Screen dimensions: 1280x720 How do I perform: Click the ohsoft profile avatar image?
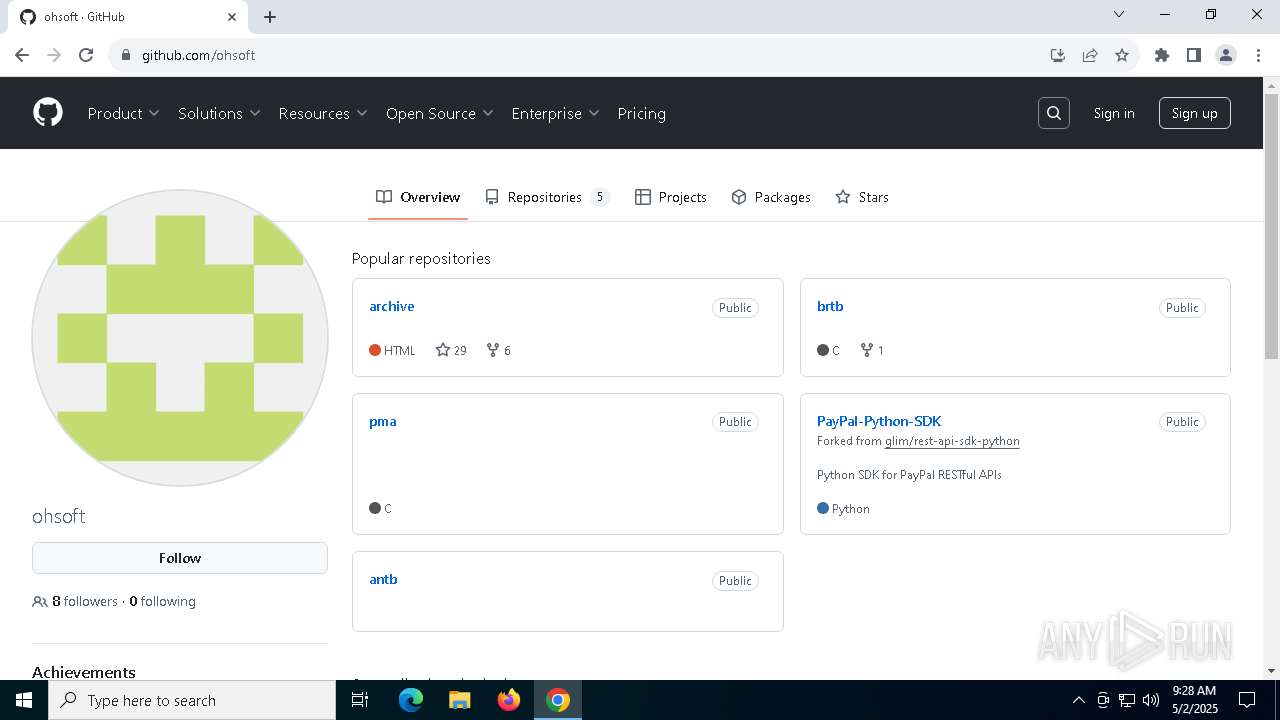point(180,338)
